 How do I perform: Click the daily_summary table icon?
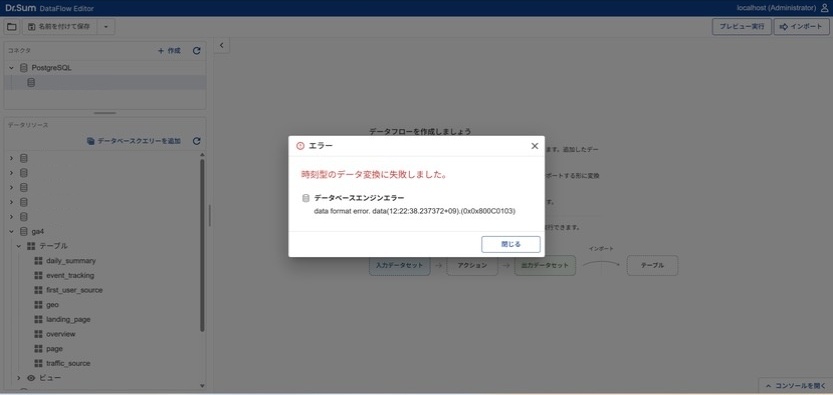[38, 261]
